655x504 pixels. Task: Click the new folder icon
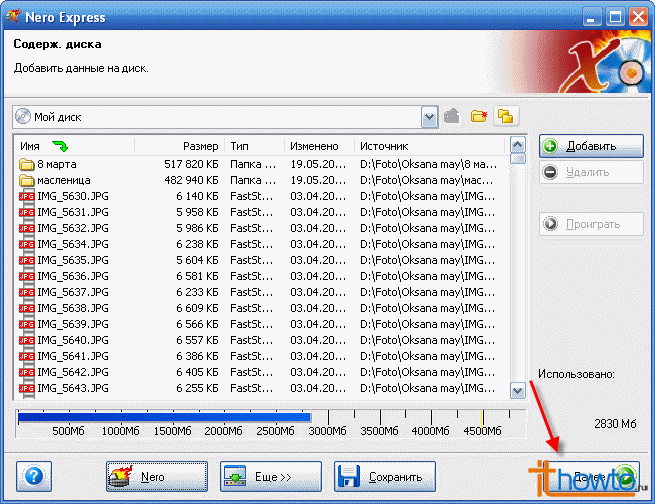[478, 116]
